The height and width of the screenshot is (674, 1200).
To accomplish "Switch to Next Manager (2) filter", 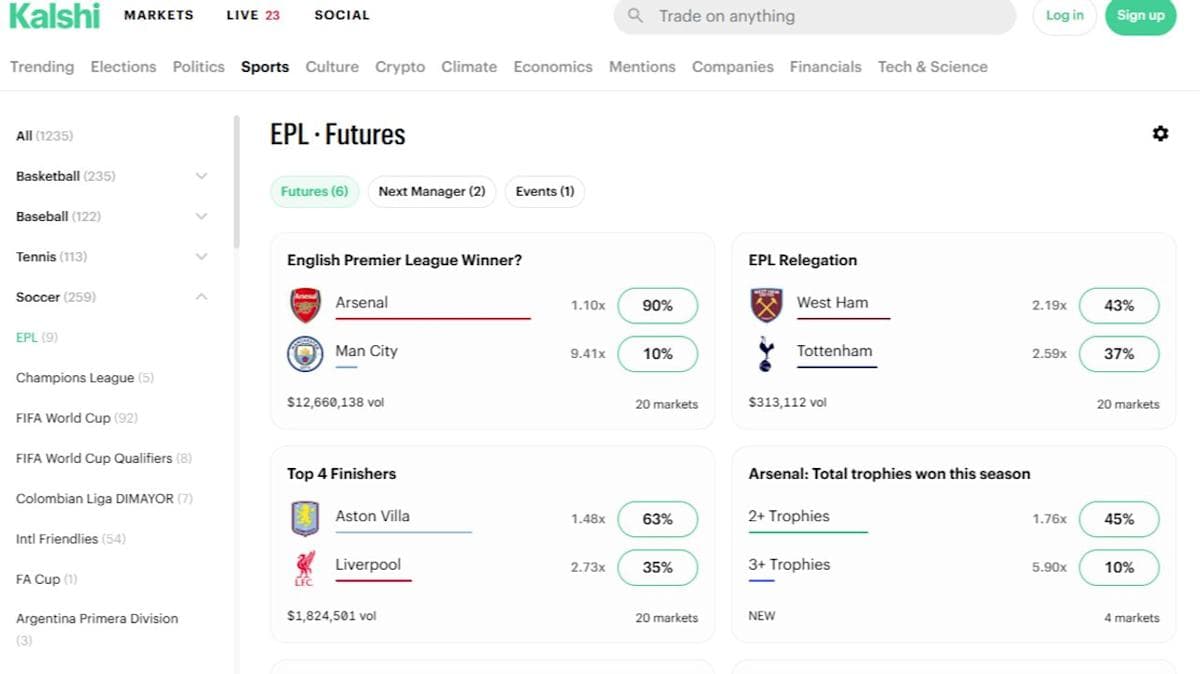I will [432, 192].
